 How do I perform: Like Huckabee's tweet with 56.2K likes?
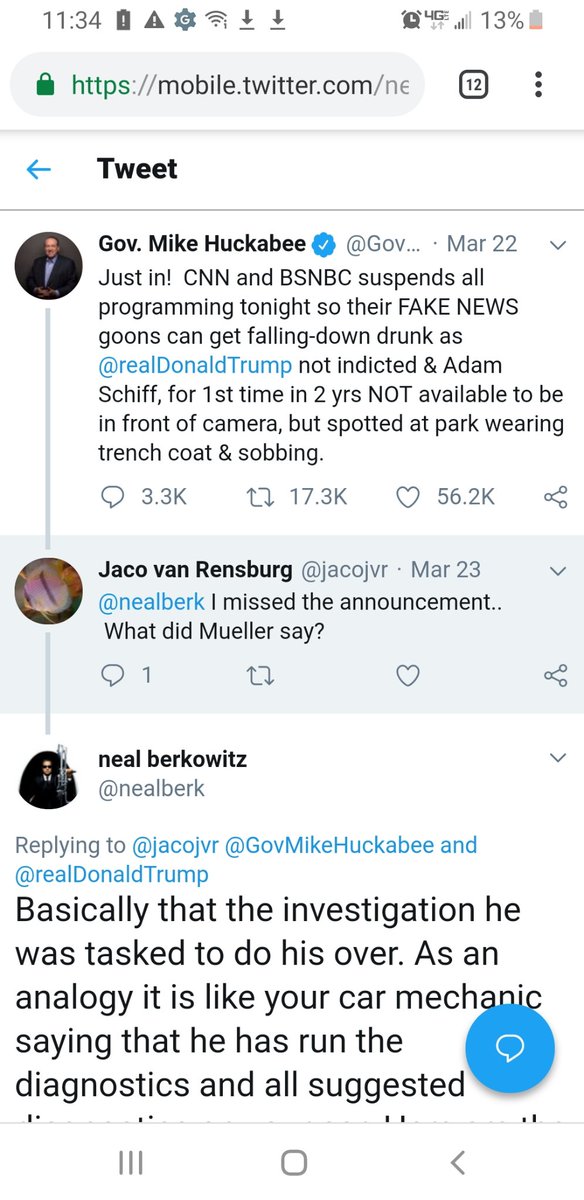408,496
